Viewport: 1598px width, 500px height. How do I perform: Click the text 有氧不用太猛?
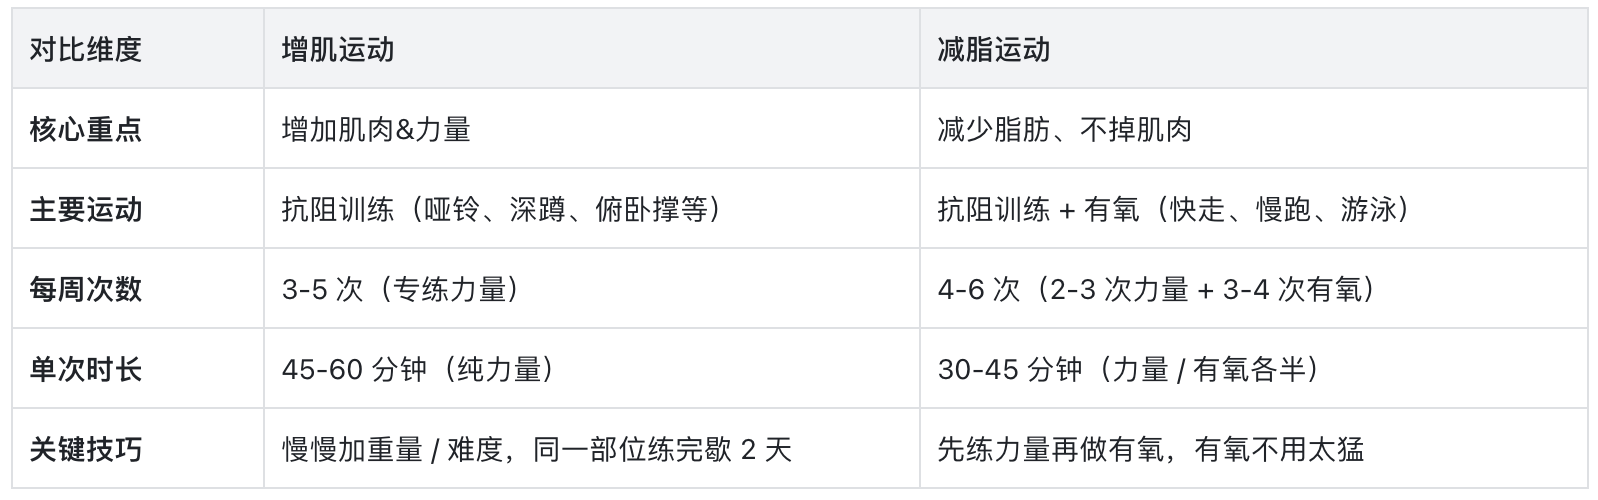(x=1279, y=449)
